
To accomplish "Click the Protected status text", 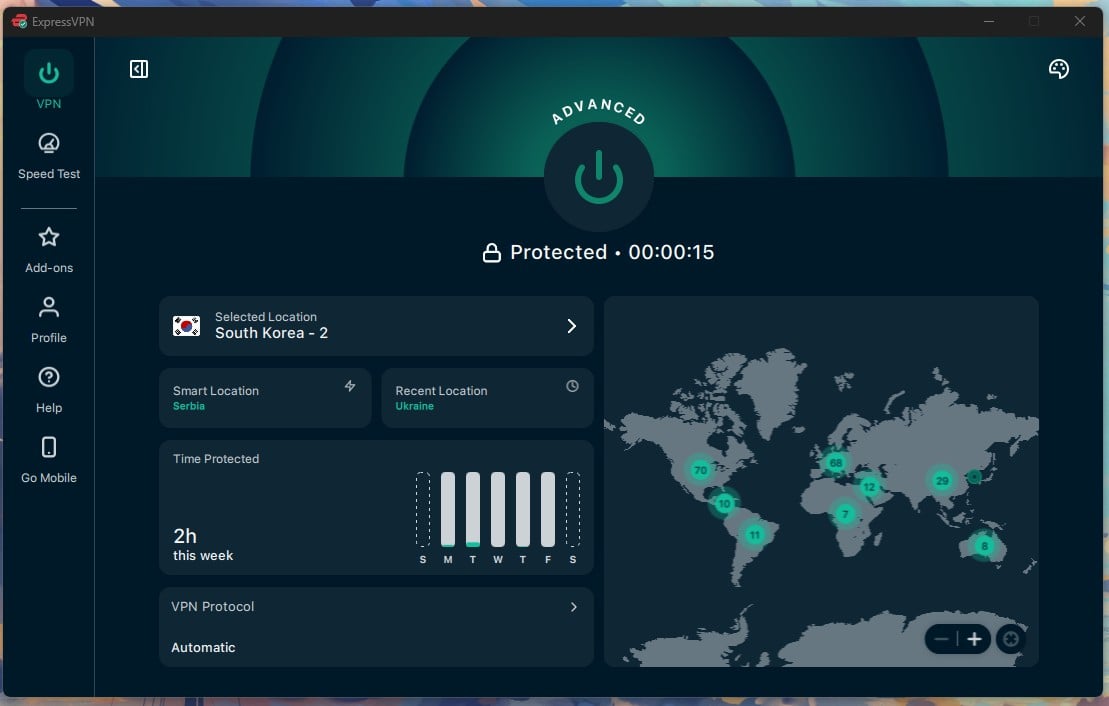I will [559, 253].
